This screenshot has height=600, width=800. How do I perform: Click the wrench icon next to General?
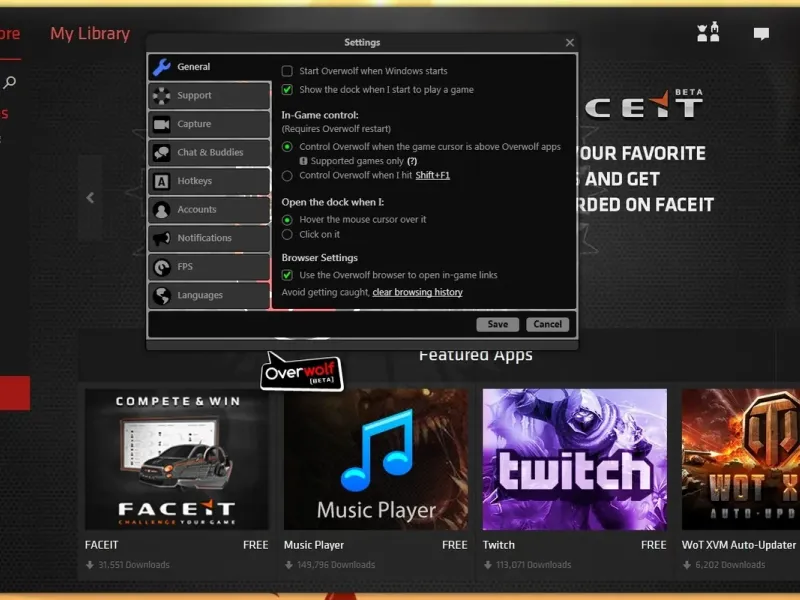click(162, 67)
